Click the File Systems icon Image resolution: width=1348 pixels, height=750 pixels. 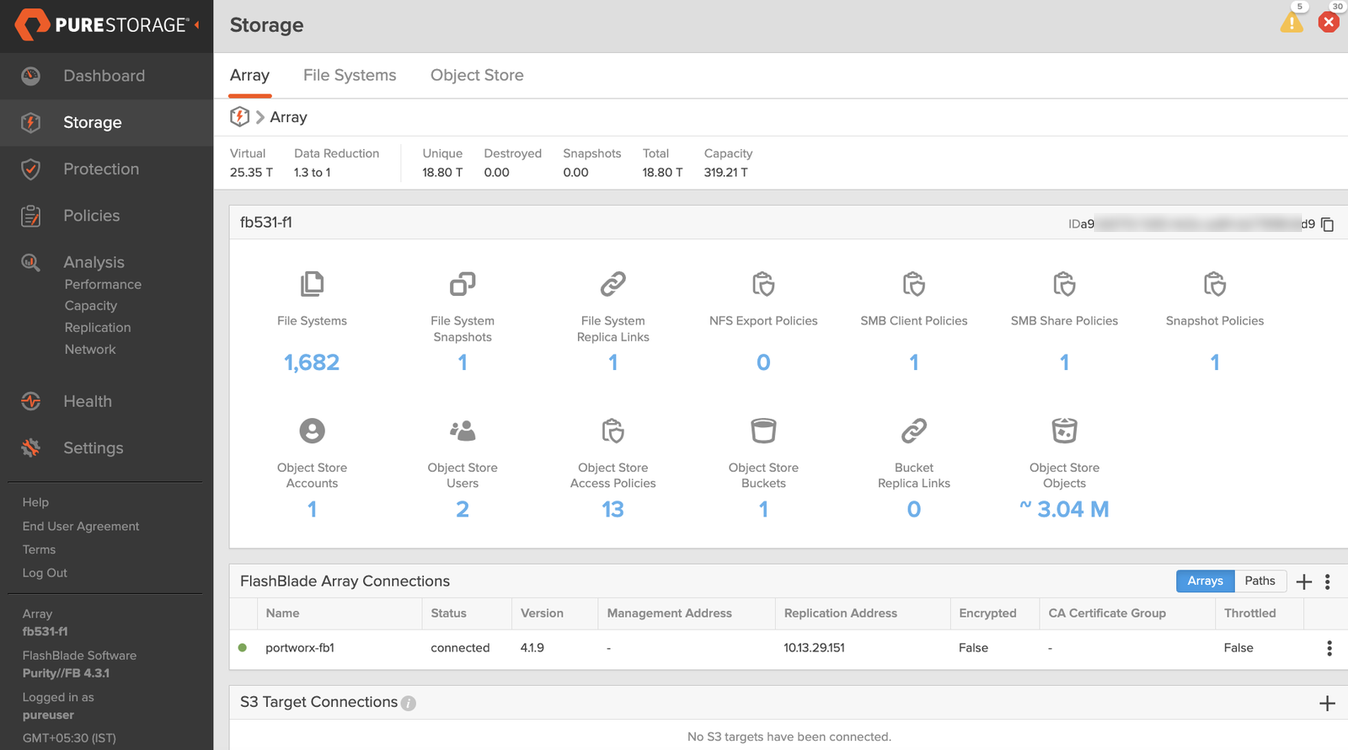tap(312, 284)
